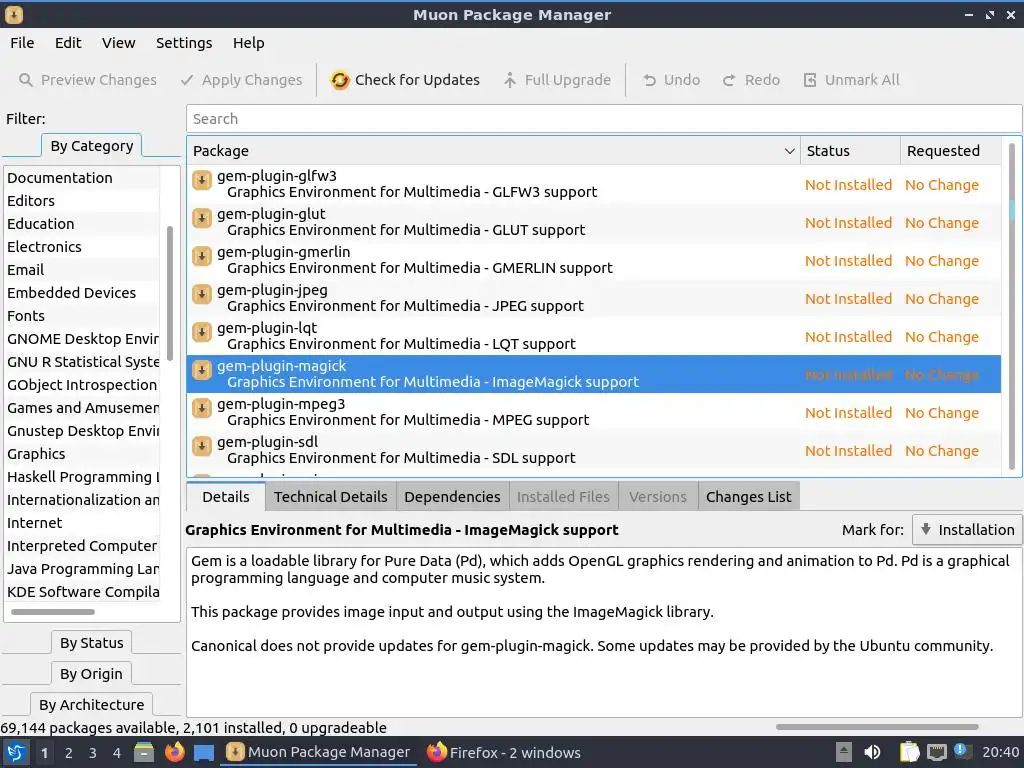Select the Games and Amusement category

[x=83, y=408]
